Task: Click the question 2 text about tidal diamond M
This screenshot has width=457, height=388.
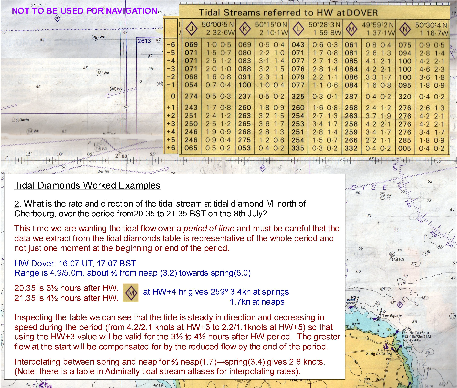Action: pos(160,209)
